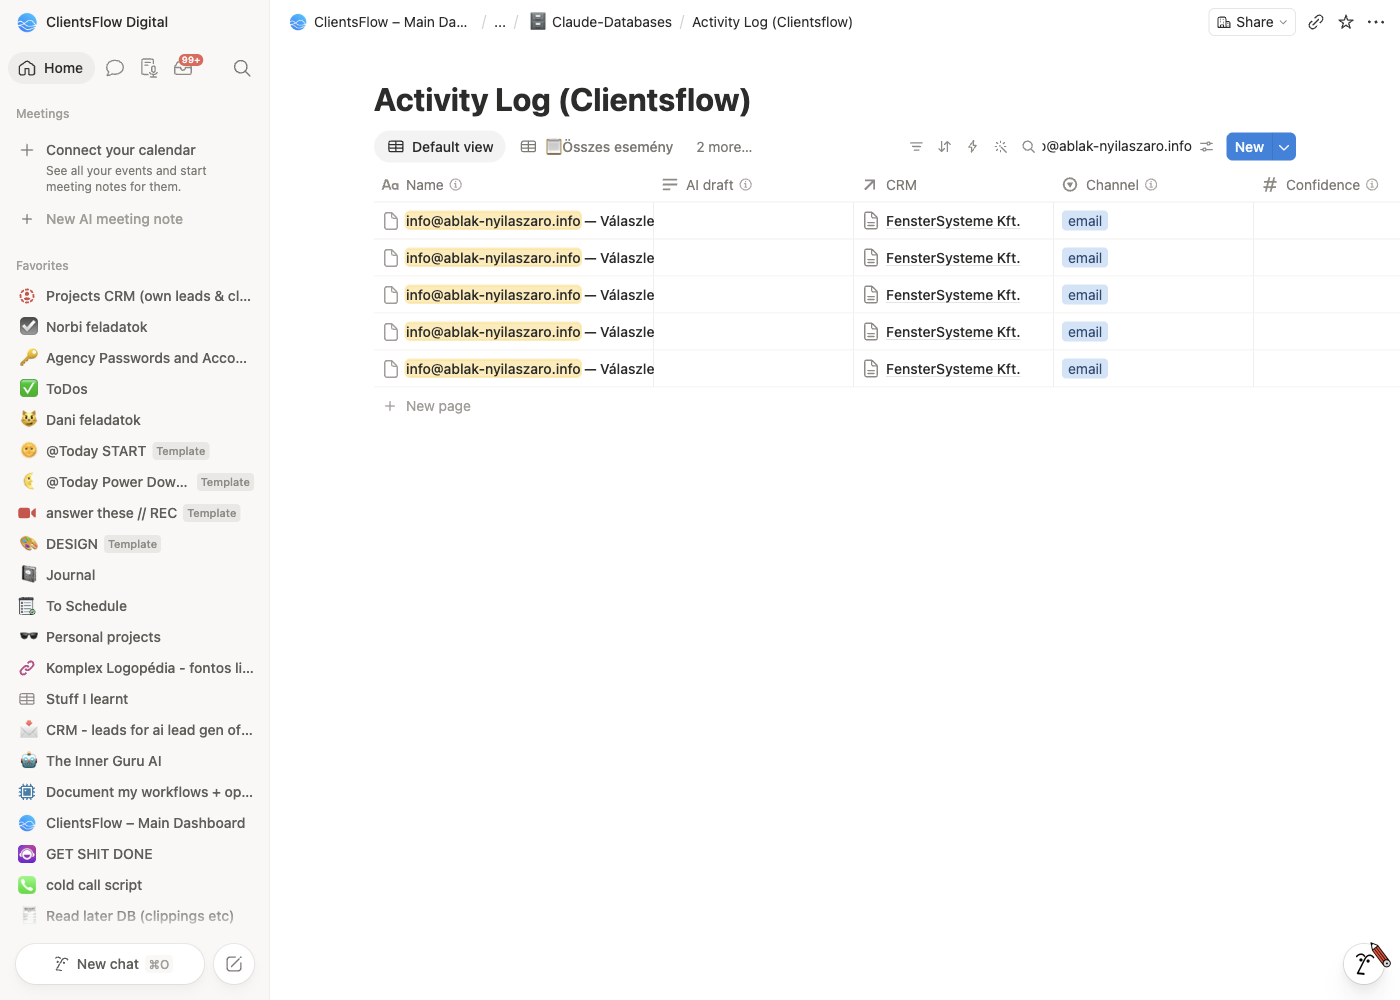Open the Name column header menu

(x=514, y=185)
